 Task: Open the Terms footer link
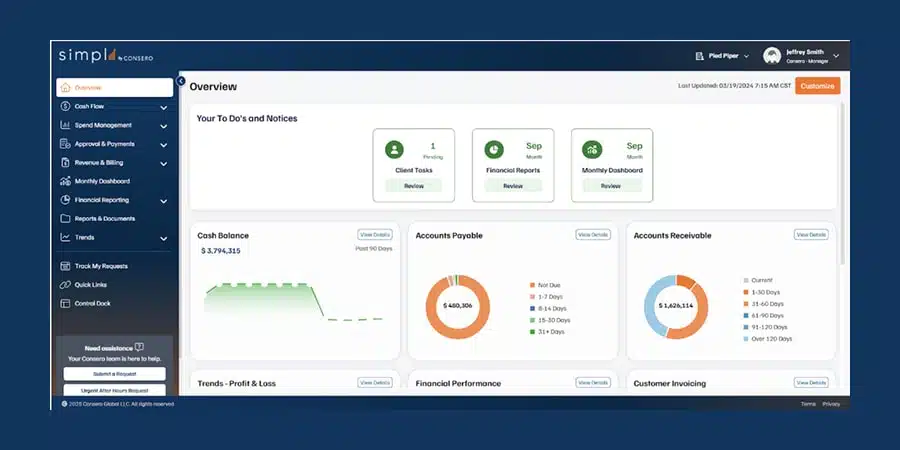(808, 404)
